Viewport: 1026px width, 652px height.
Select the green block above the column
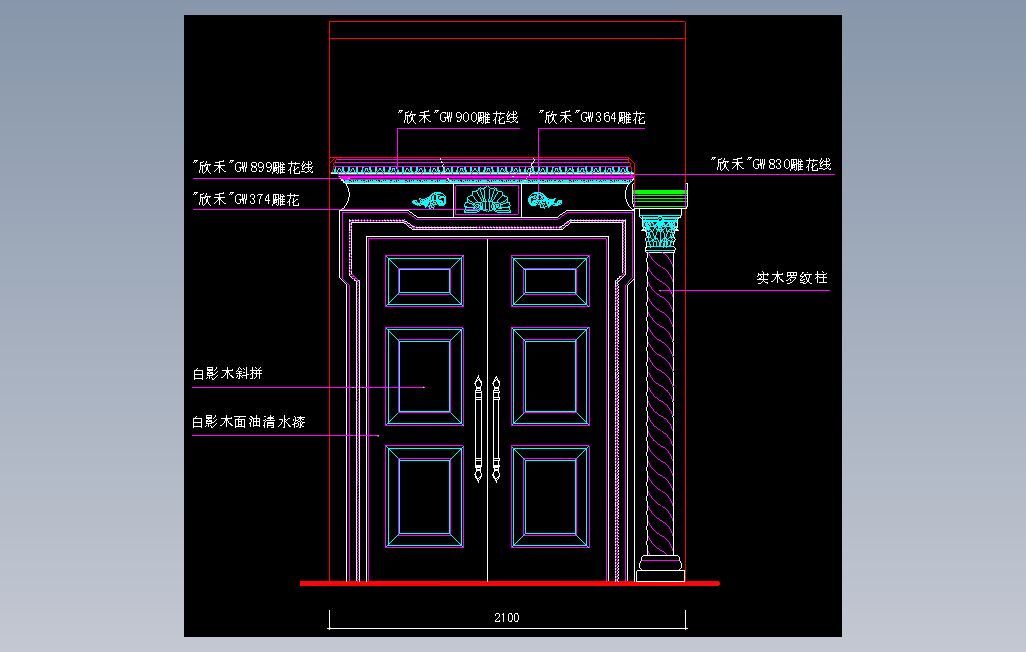coord(660,197)
